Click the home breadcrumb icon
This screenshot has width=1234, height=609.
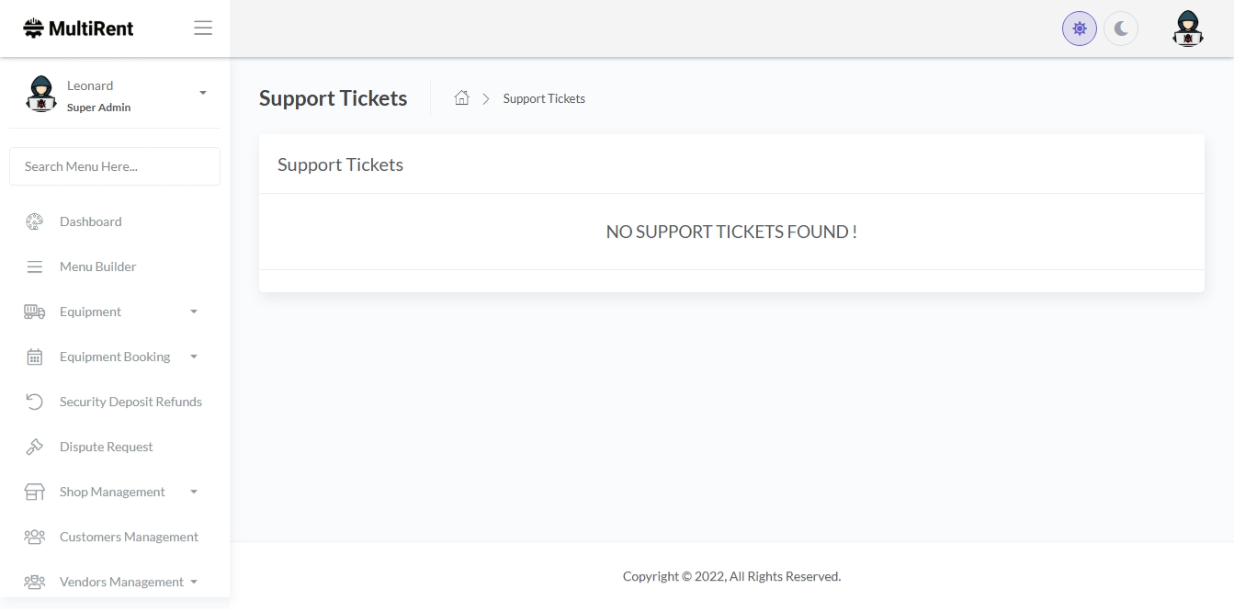tap(461, 98)
